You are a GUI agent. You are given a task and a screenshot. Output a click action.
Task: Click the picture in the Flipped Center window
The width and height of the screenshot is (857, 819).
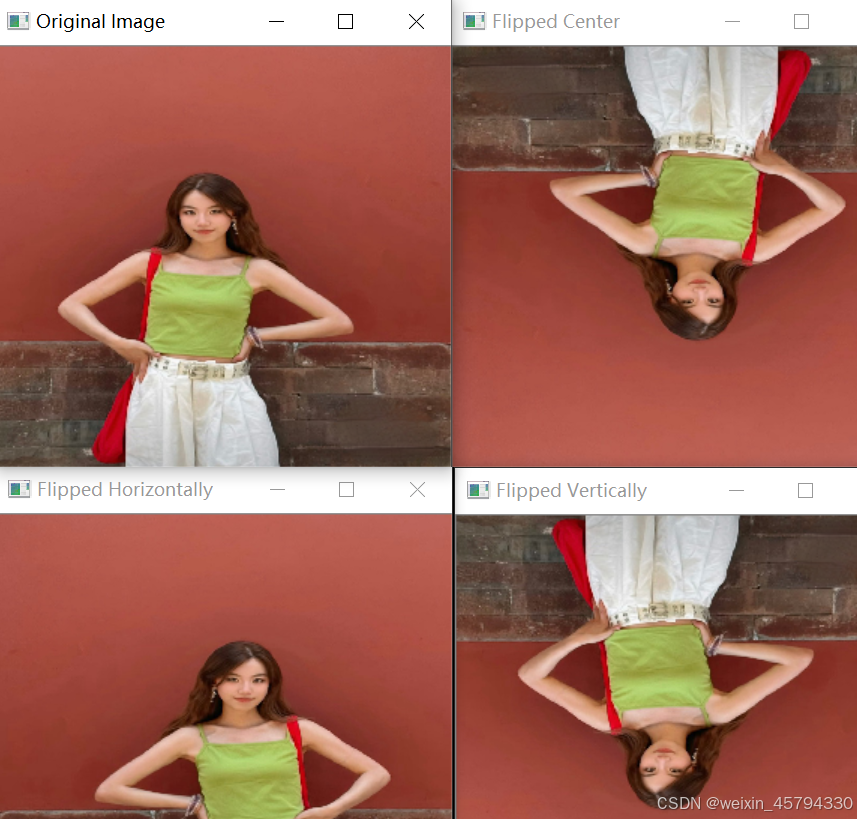click(x=655, y=256)
